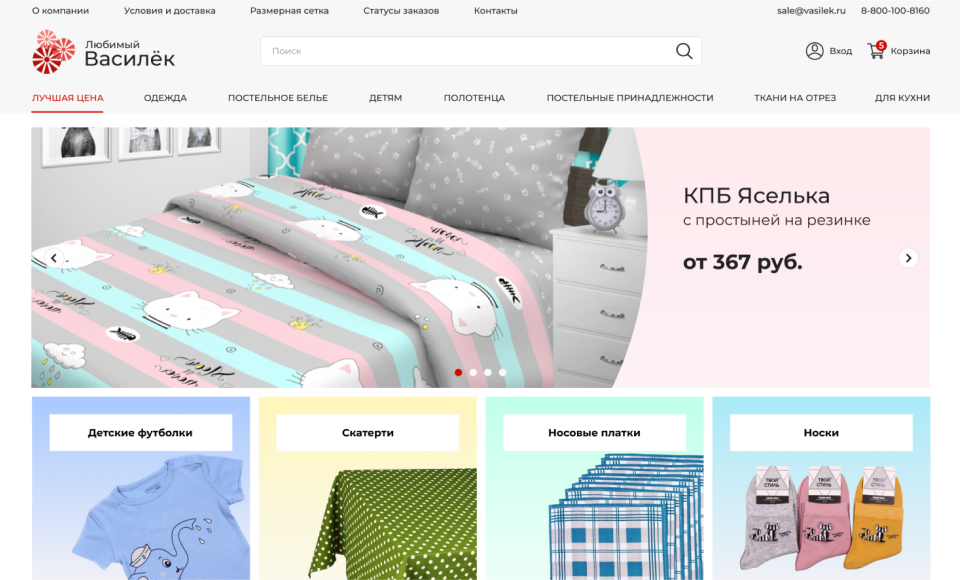Screen dimensions: 960x580
Task: Expand the Постельное белье menu
Action: click(277, 98)
